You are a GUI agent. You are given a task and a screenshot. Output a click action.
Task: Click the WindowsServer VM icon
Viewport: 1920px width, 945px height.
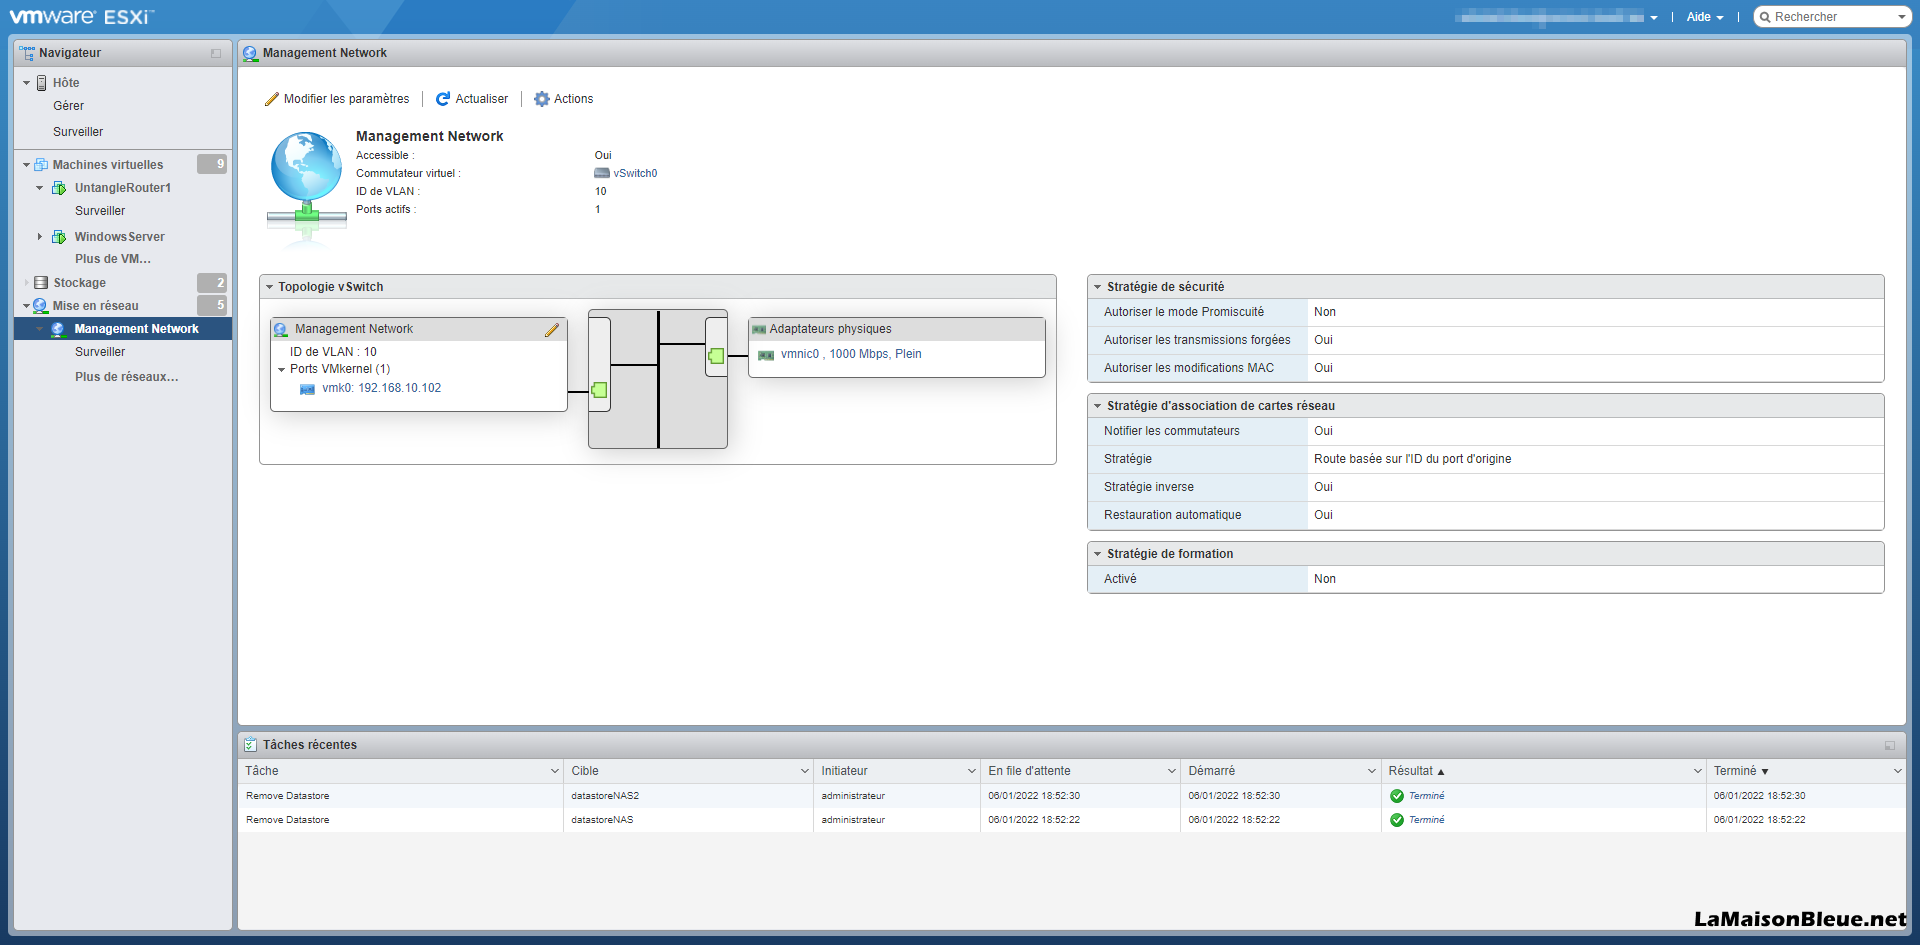click(x=59, y=237)
